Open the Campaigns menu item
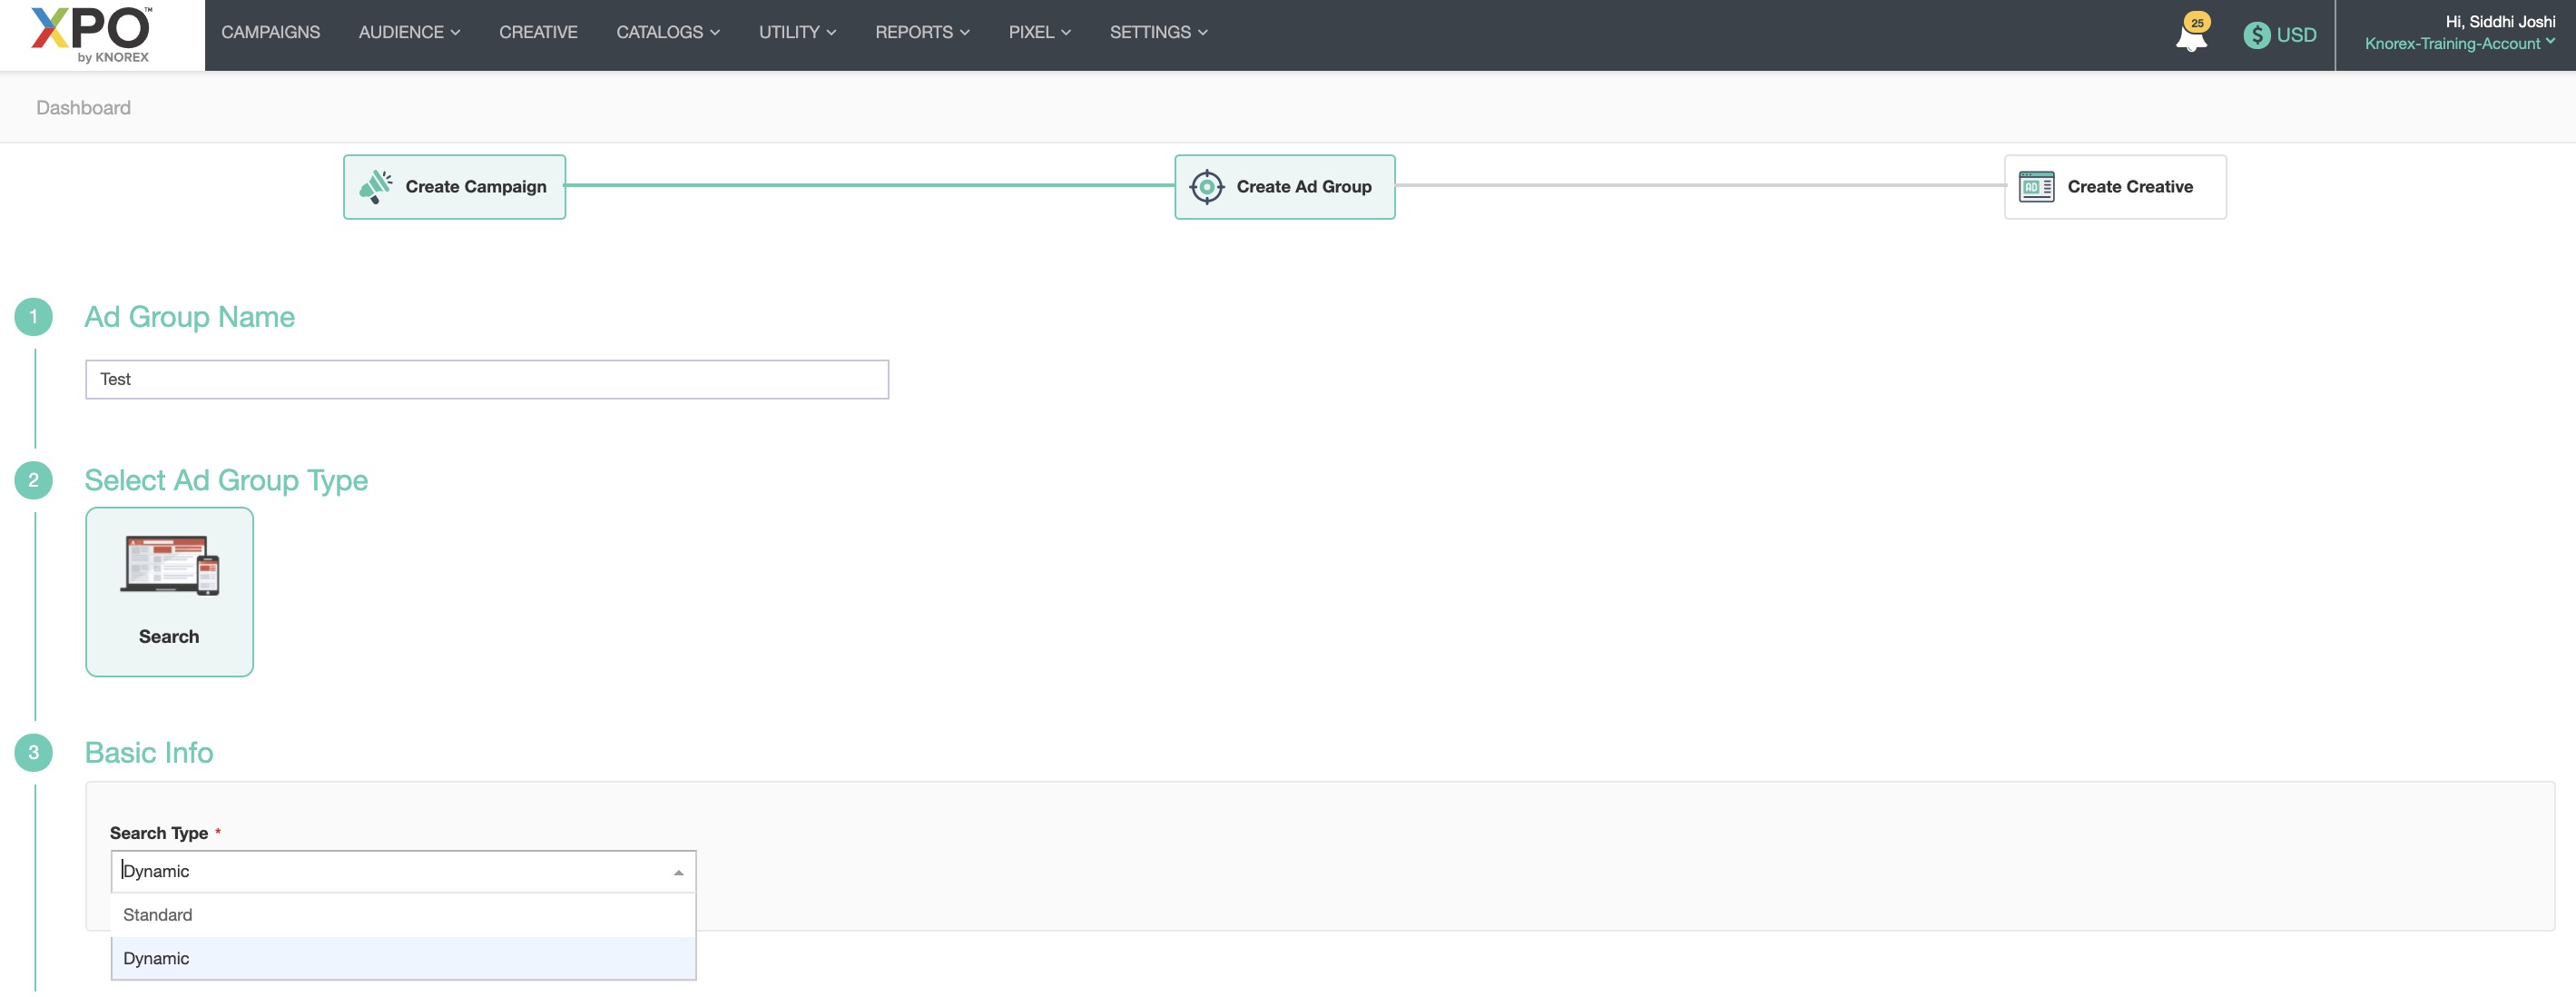 (270, 32)
